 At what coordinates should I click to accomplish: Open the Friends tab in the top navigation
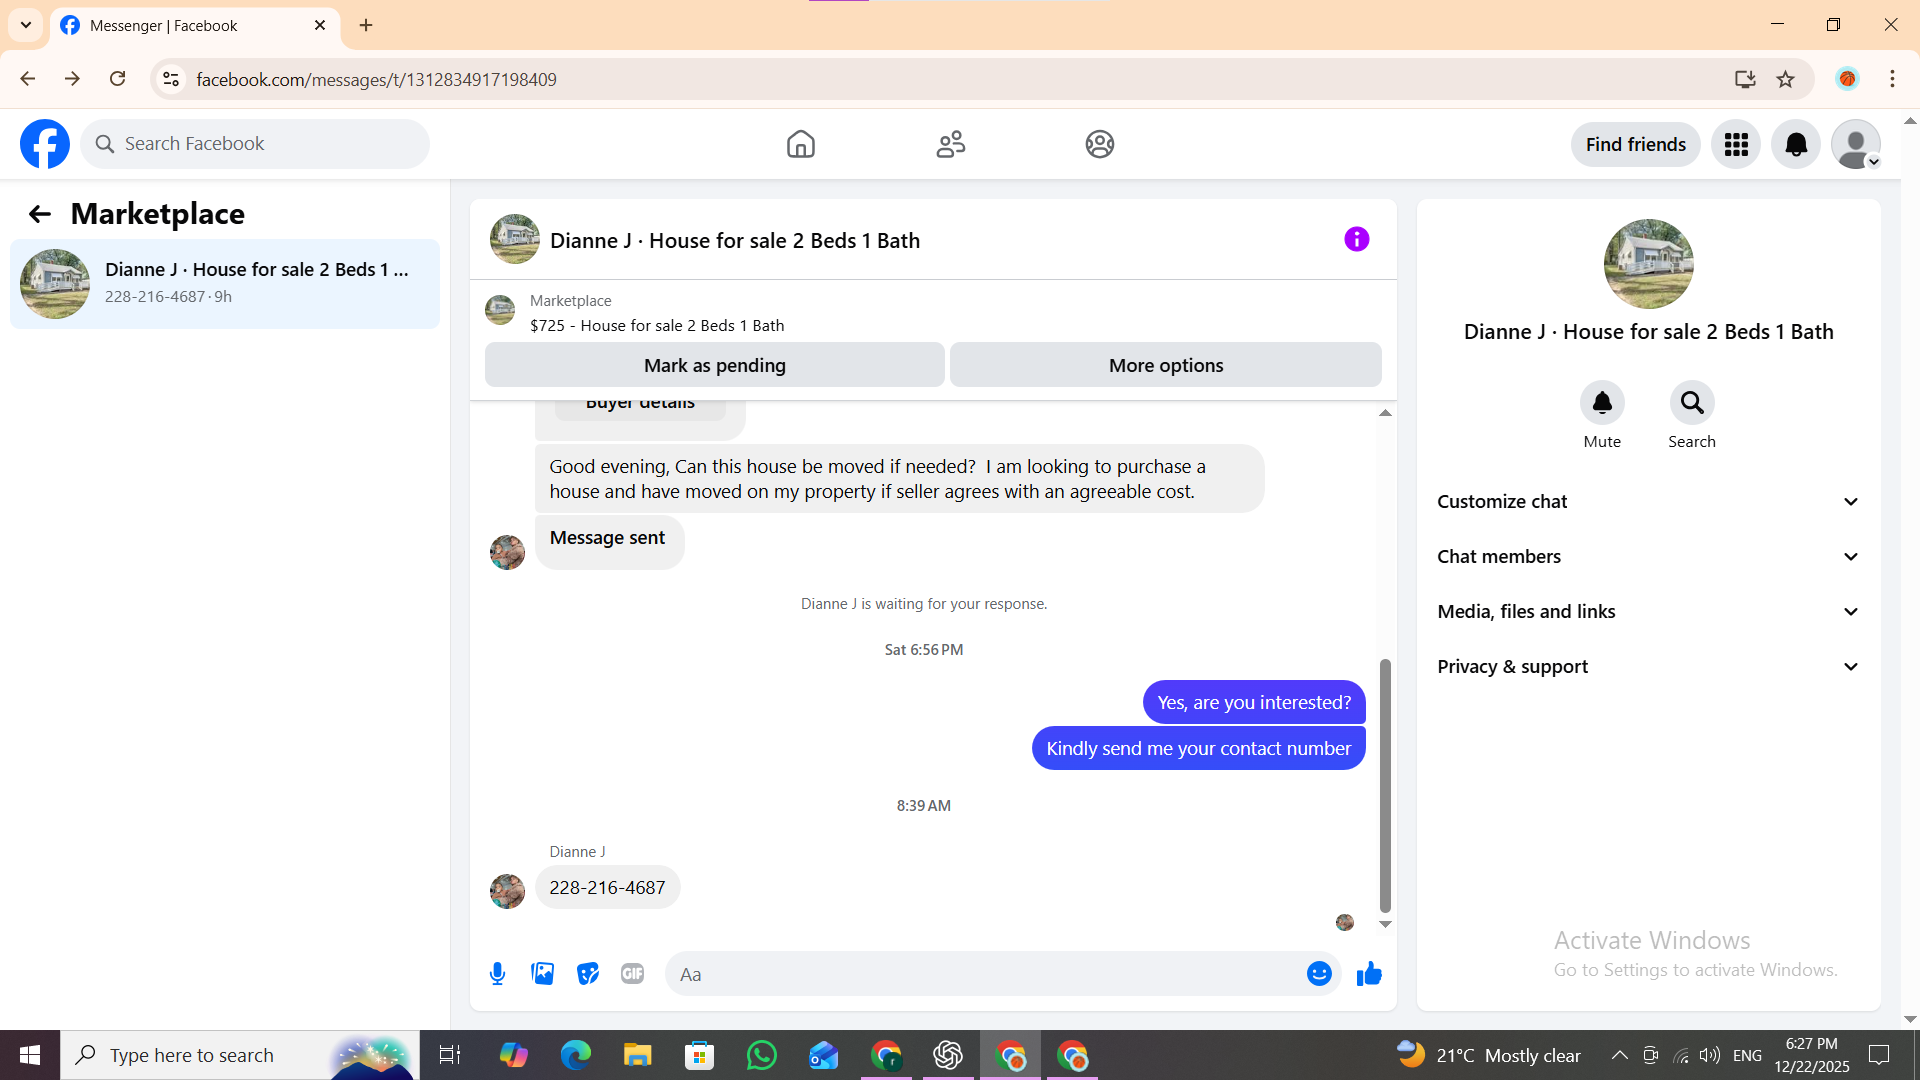pos(950,144)
